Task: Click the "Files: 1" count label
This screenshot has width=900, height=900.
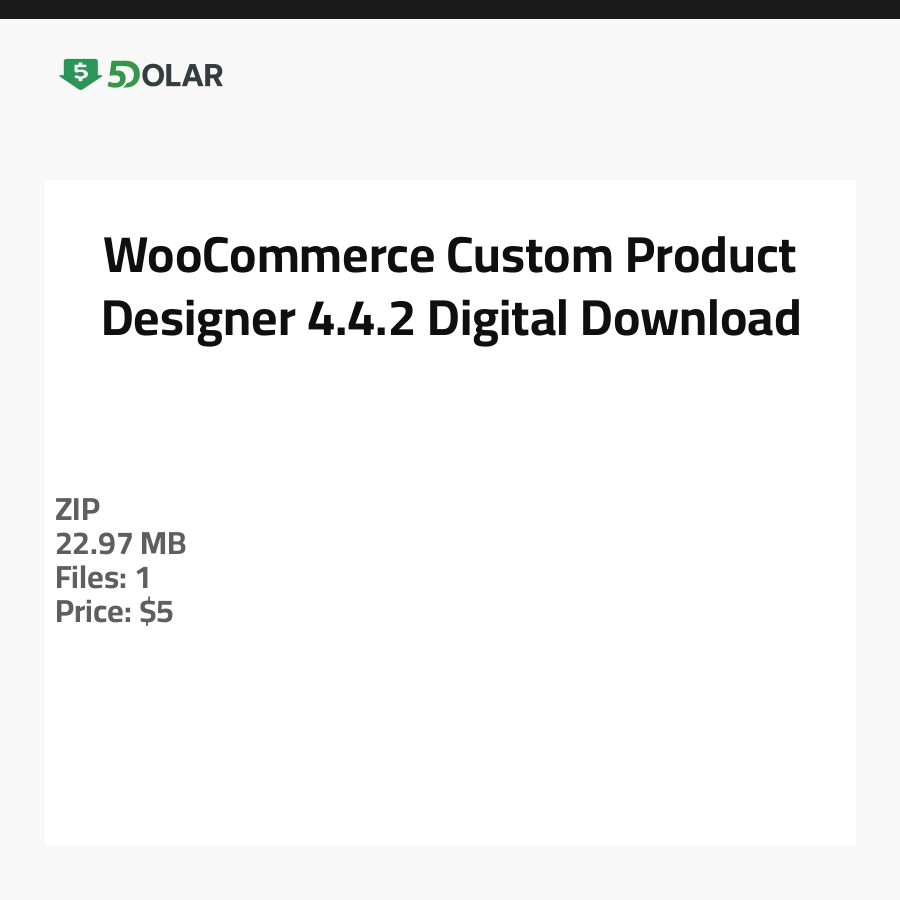Action: (x=103, y=578)
